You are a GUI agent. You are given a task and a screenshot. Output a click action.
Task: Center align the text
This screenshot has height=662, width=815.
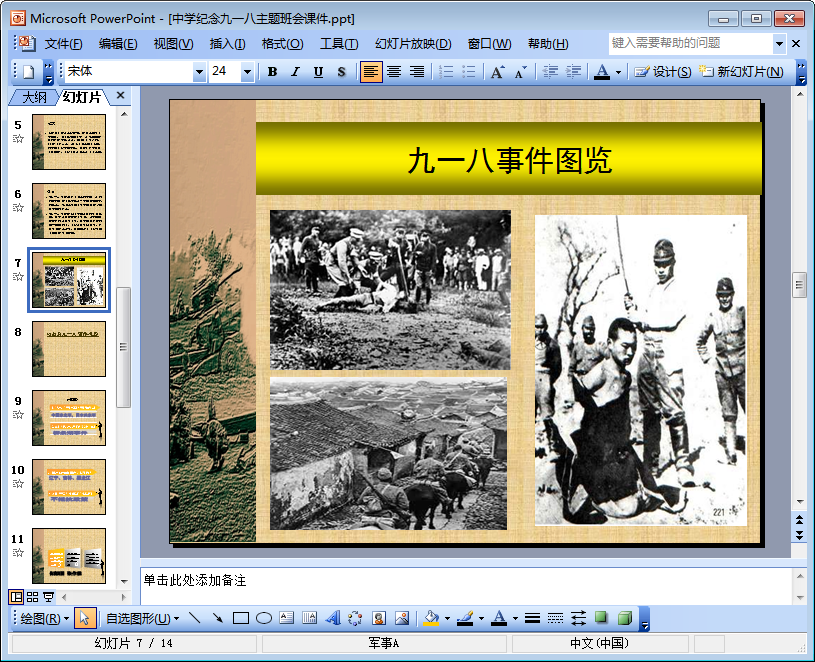394,72
